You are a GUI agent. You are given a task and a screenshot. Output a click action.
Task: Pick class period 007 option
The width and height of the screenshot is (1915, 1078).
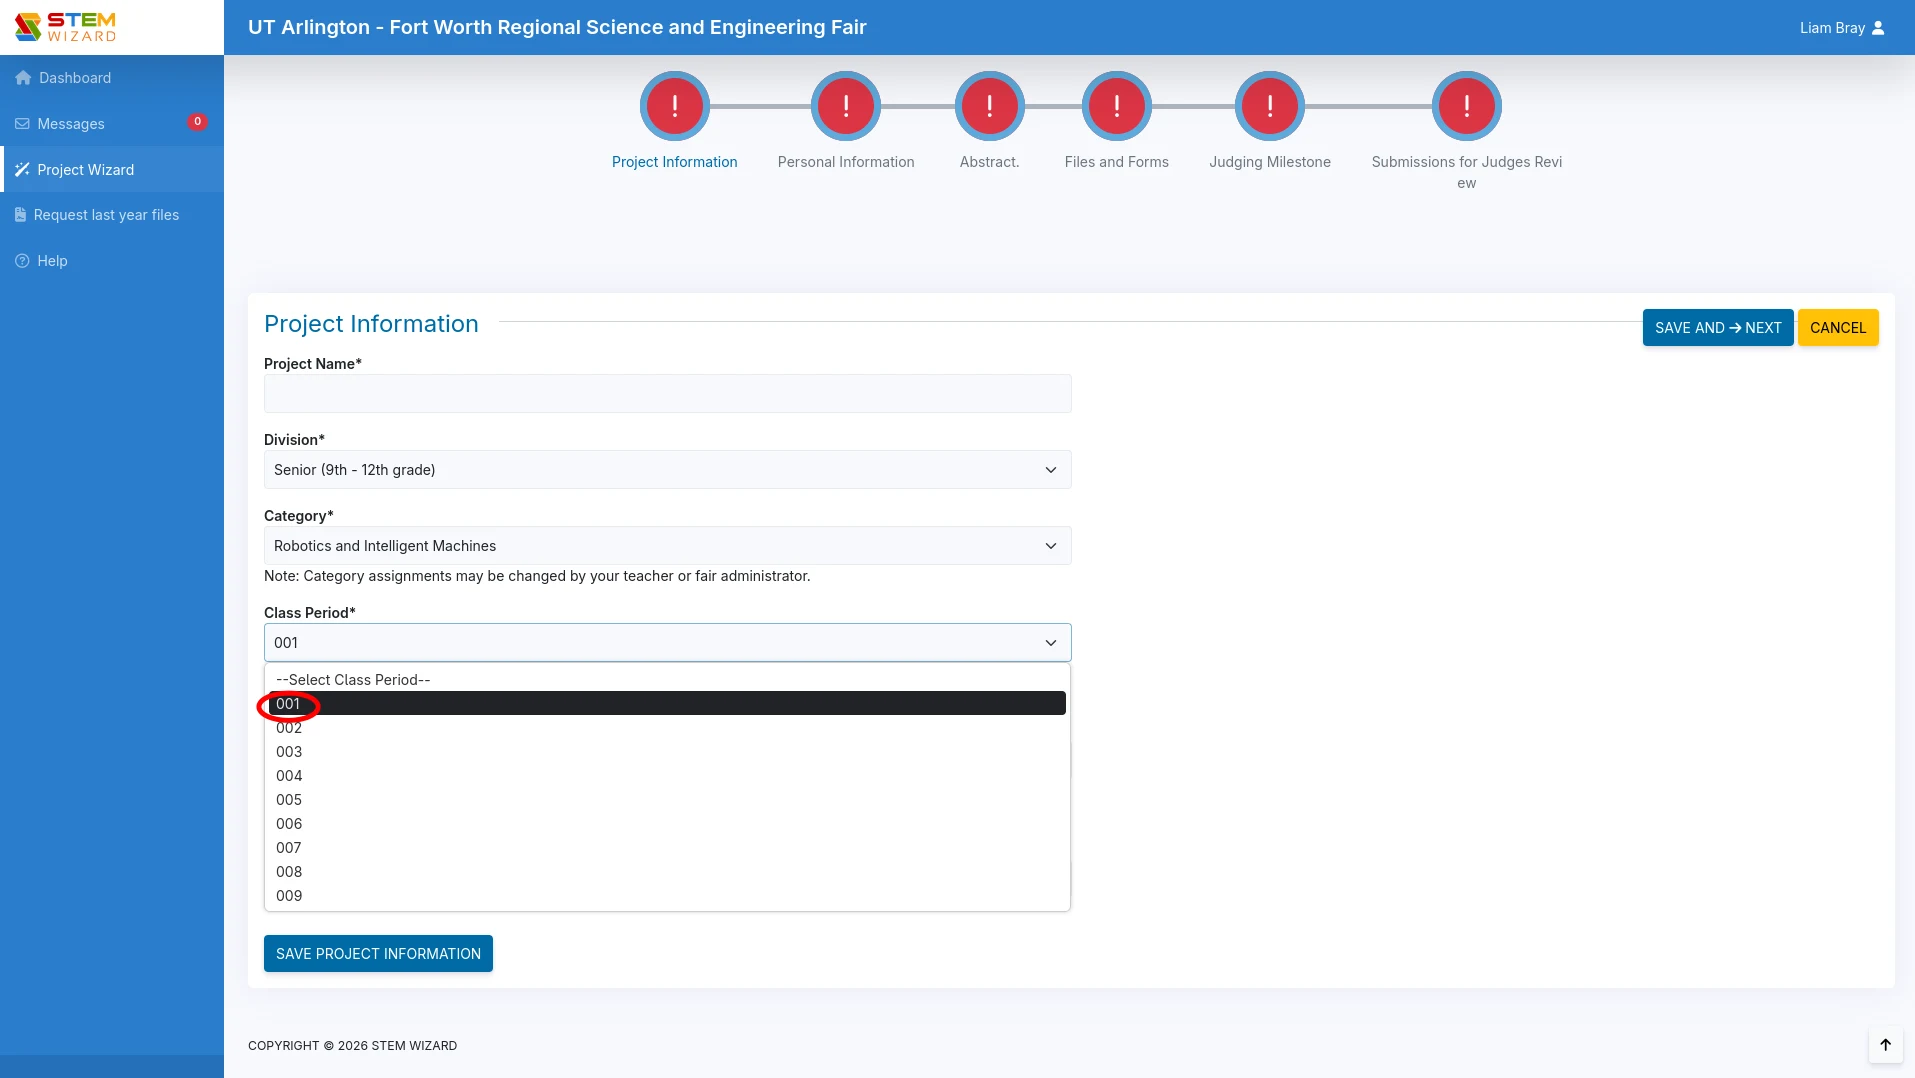tap(667, 848)
